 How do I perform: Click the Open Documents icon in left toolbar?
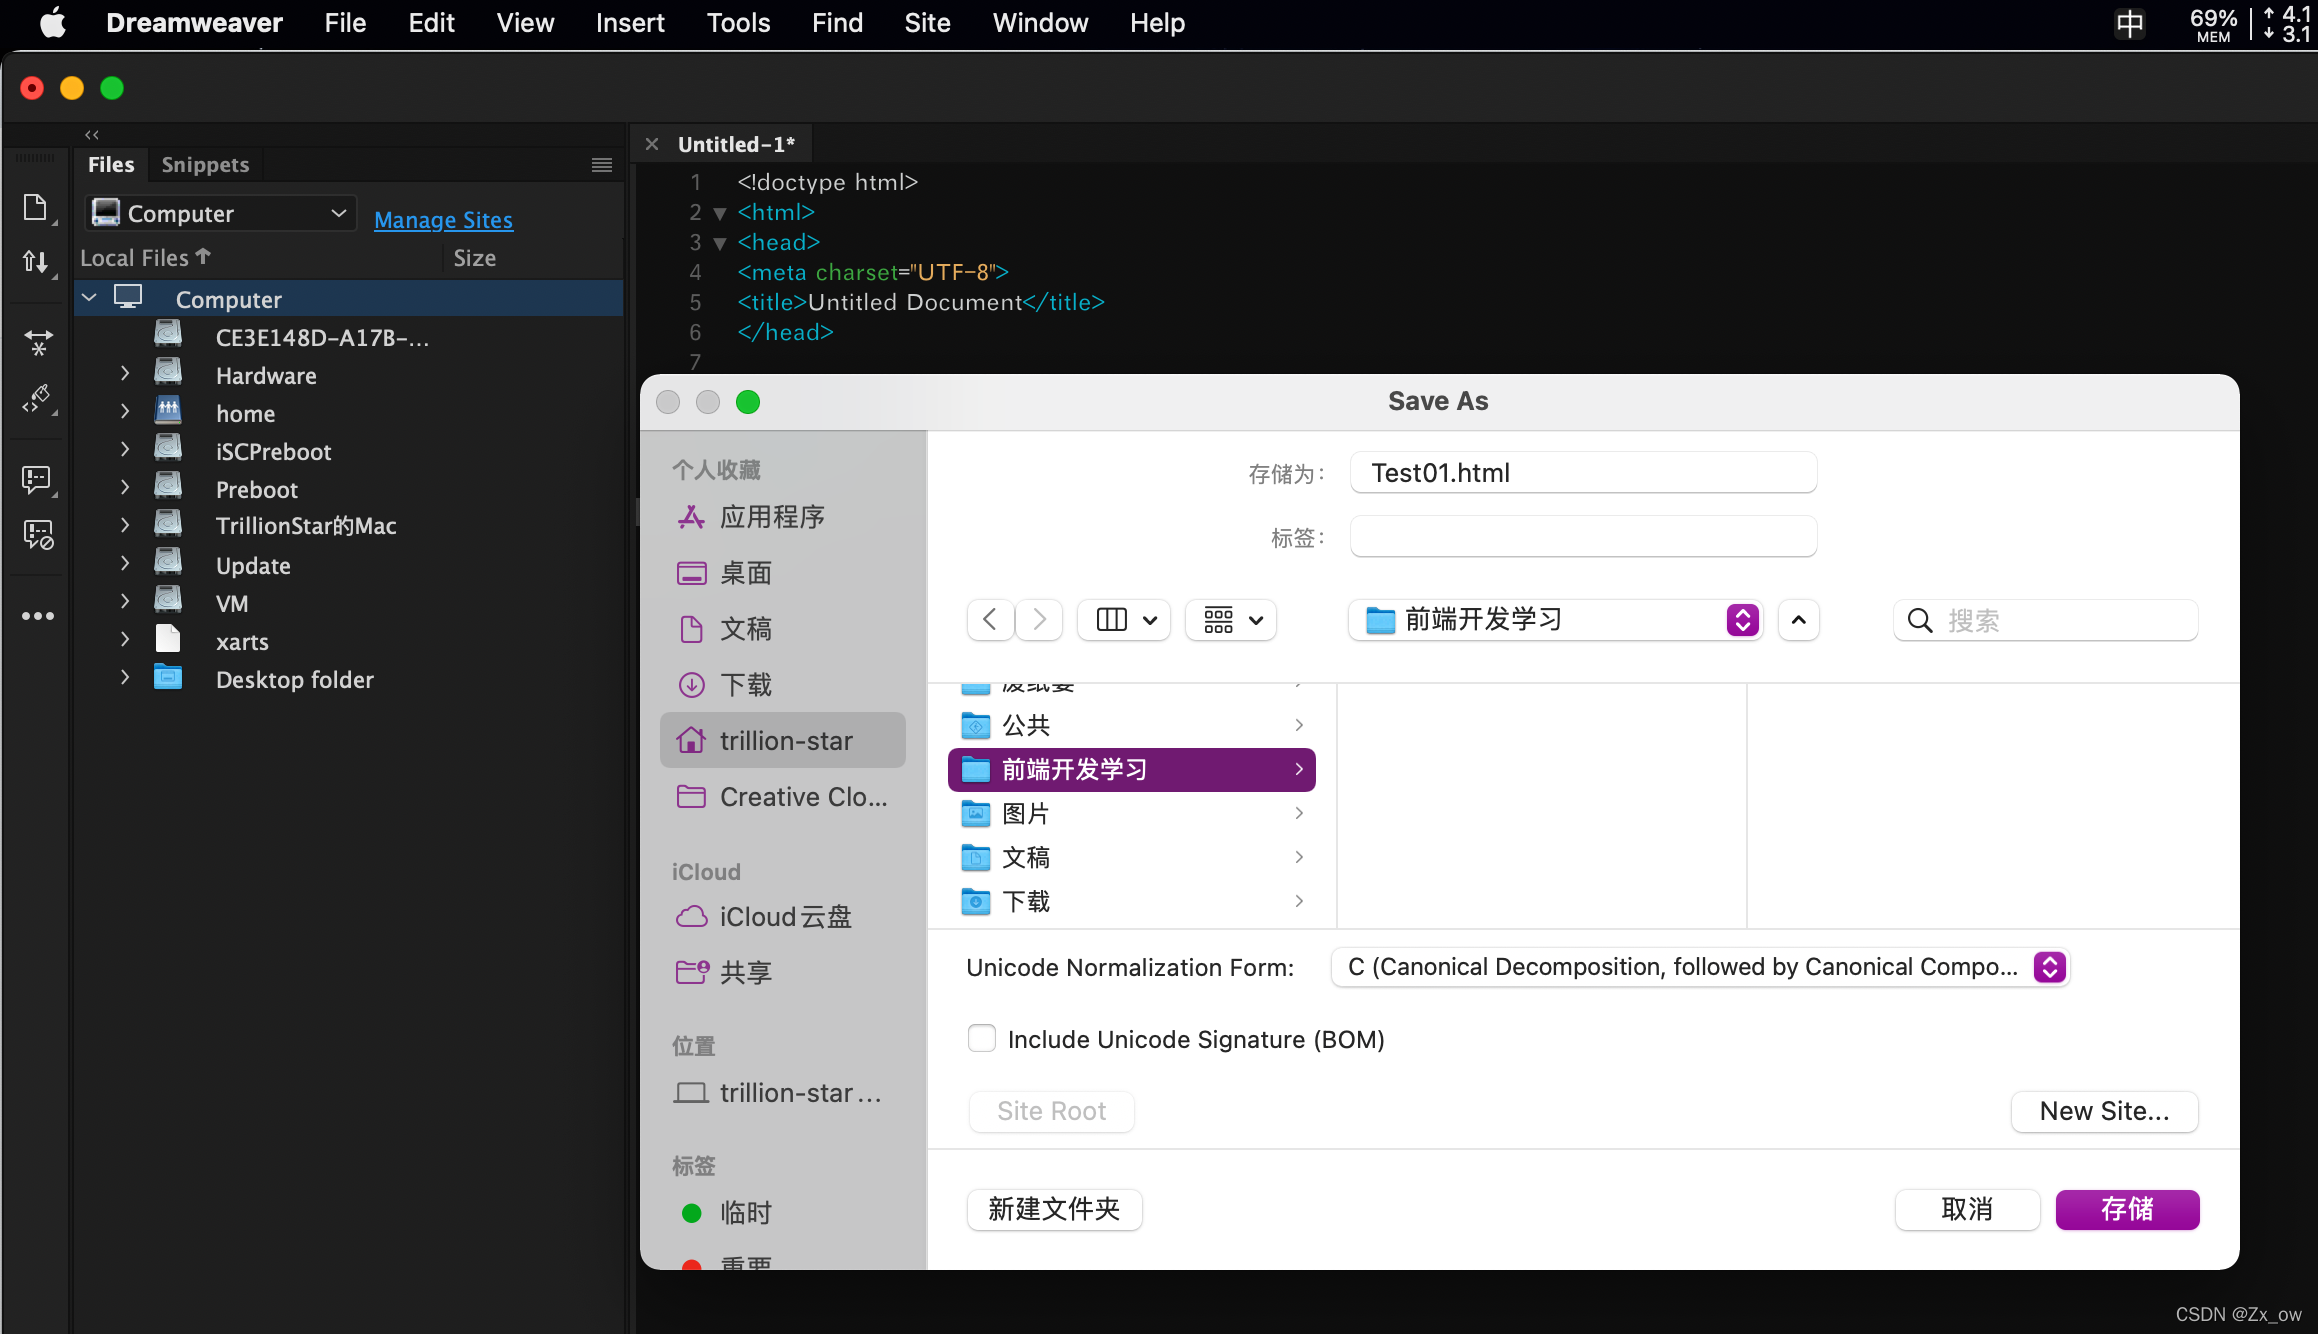point(36,207)
